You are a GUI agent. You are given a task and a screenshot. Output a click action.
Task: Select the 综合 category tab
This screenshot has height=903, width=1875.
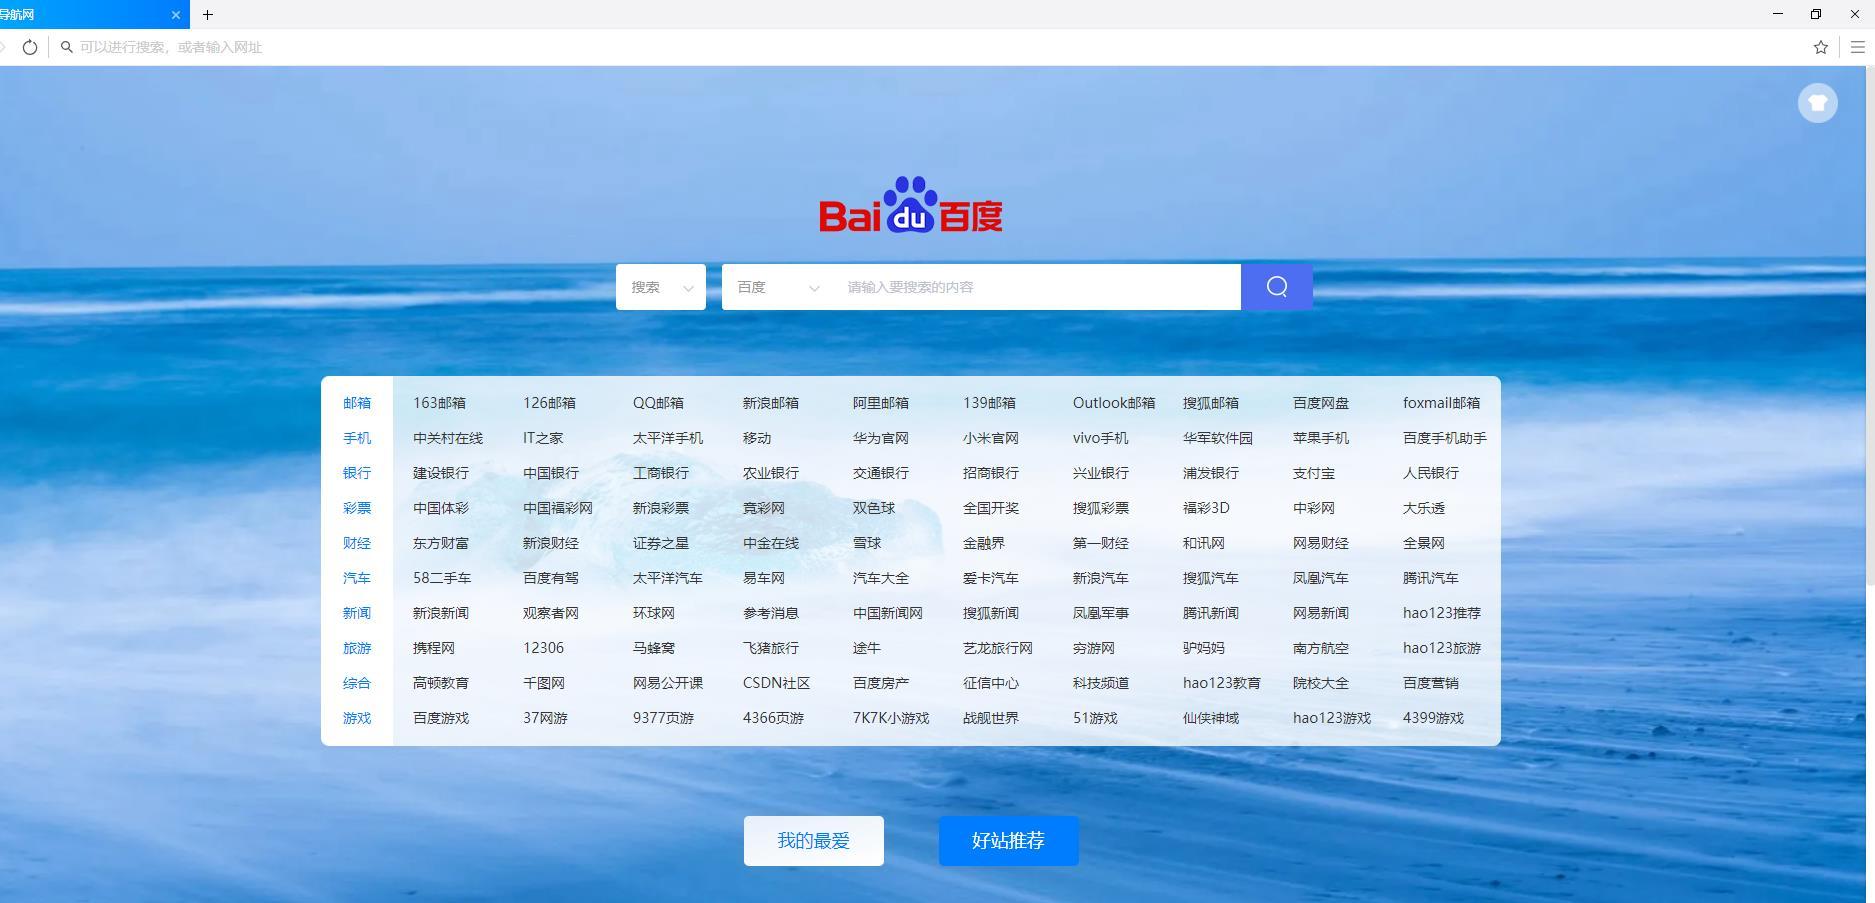357,683
